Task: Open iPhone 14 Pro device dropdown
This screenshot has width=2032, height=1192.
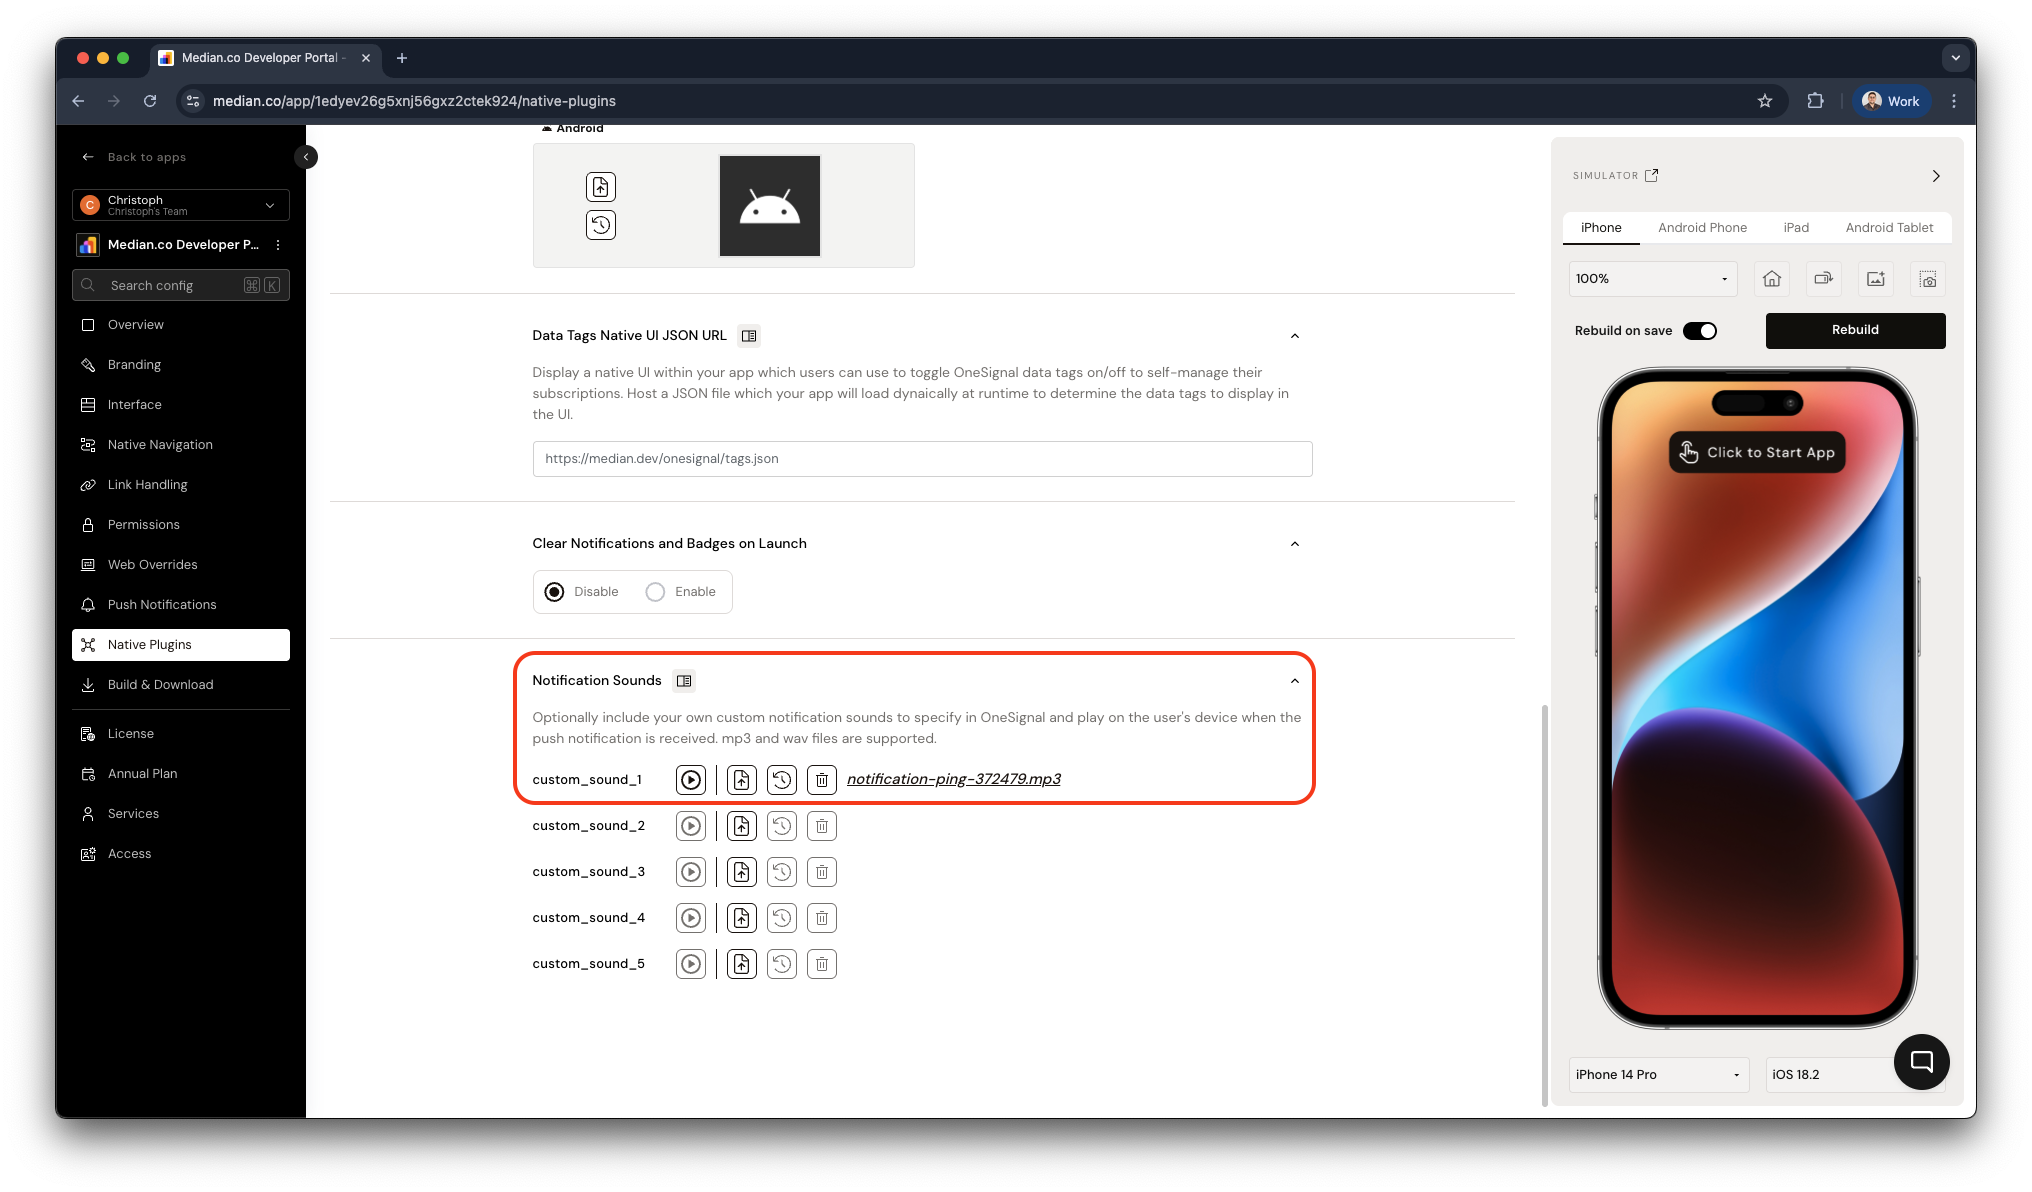Action: (x=1658, y=1075)
